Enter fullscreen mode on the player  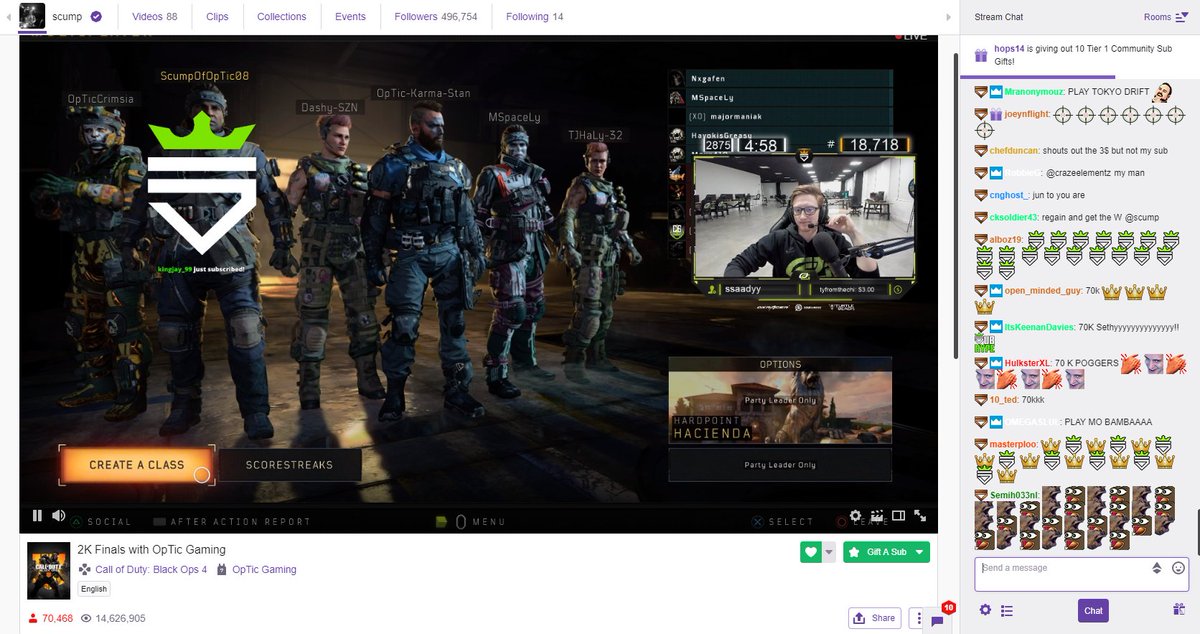pos(920,514)
